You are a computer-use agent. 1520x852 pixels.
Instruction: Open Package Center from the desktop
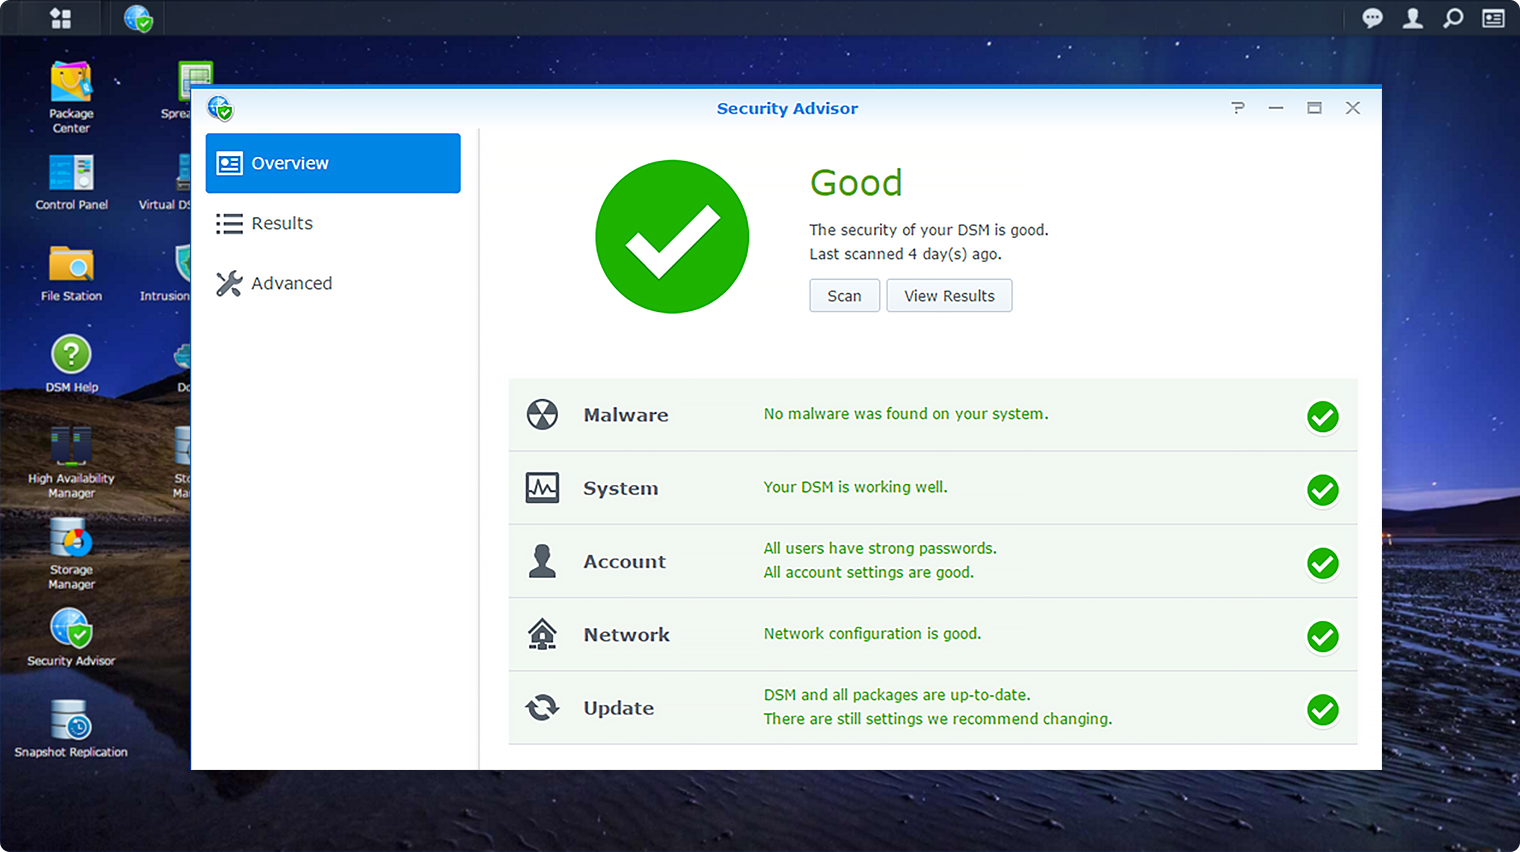pyautogui.click(x=71, y=80)
